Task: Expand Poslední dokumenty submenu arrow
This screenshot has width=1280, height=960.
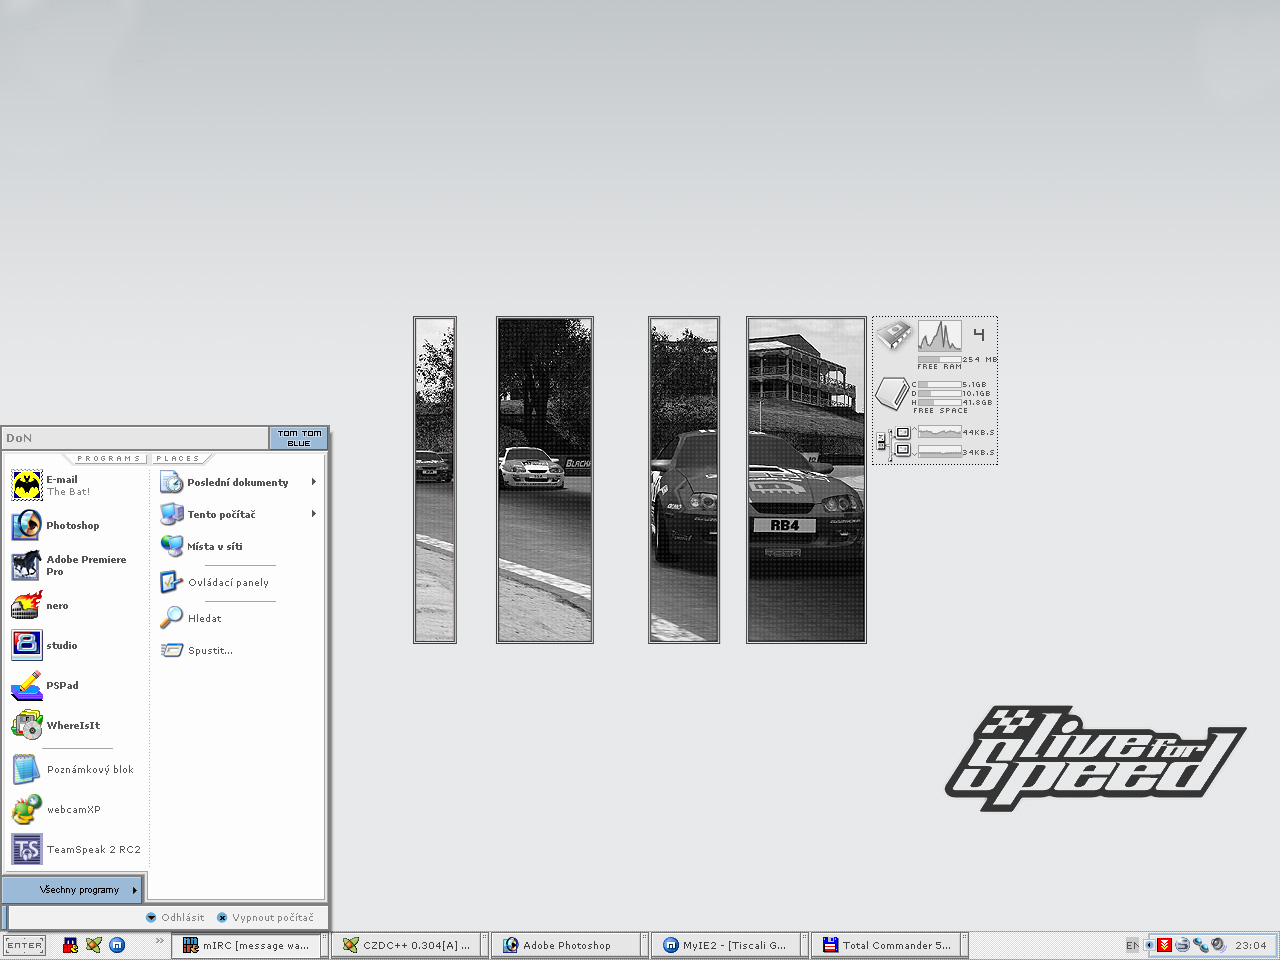Action: [x=314, y=482]
